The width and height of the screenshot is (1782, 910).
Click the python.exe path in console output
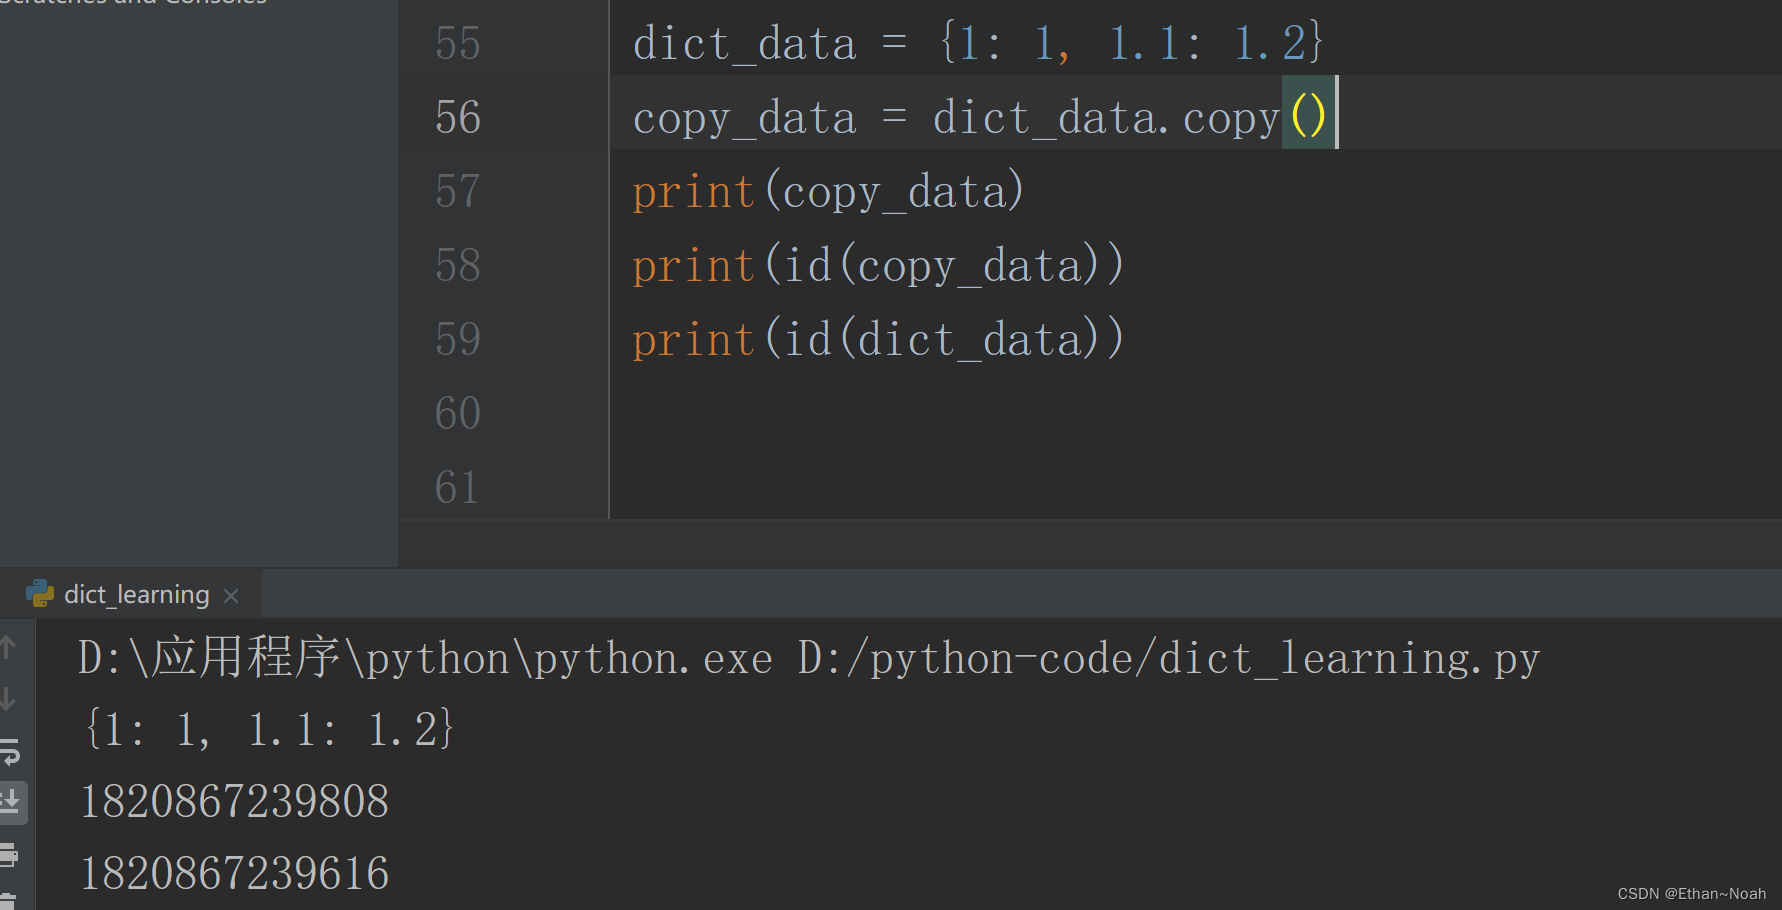(x=420, y=657)
